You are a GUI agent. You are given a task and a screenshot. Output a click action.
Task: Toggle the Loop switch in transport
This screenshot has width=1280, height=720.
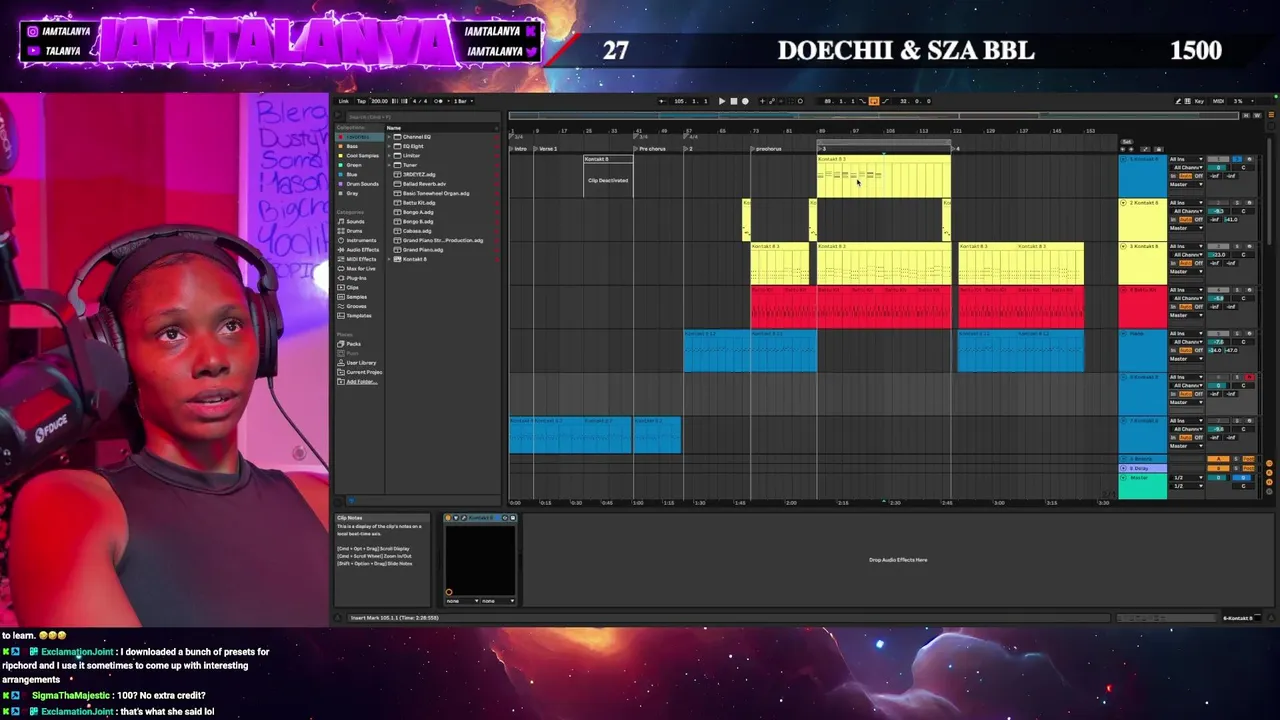873,101
